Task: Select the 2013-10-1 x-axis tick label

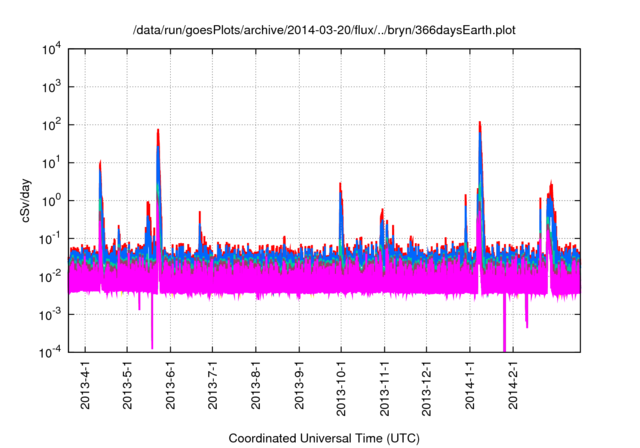Action: click(341, 388)
